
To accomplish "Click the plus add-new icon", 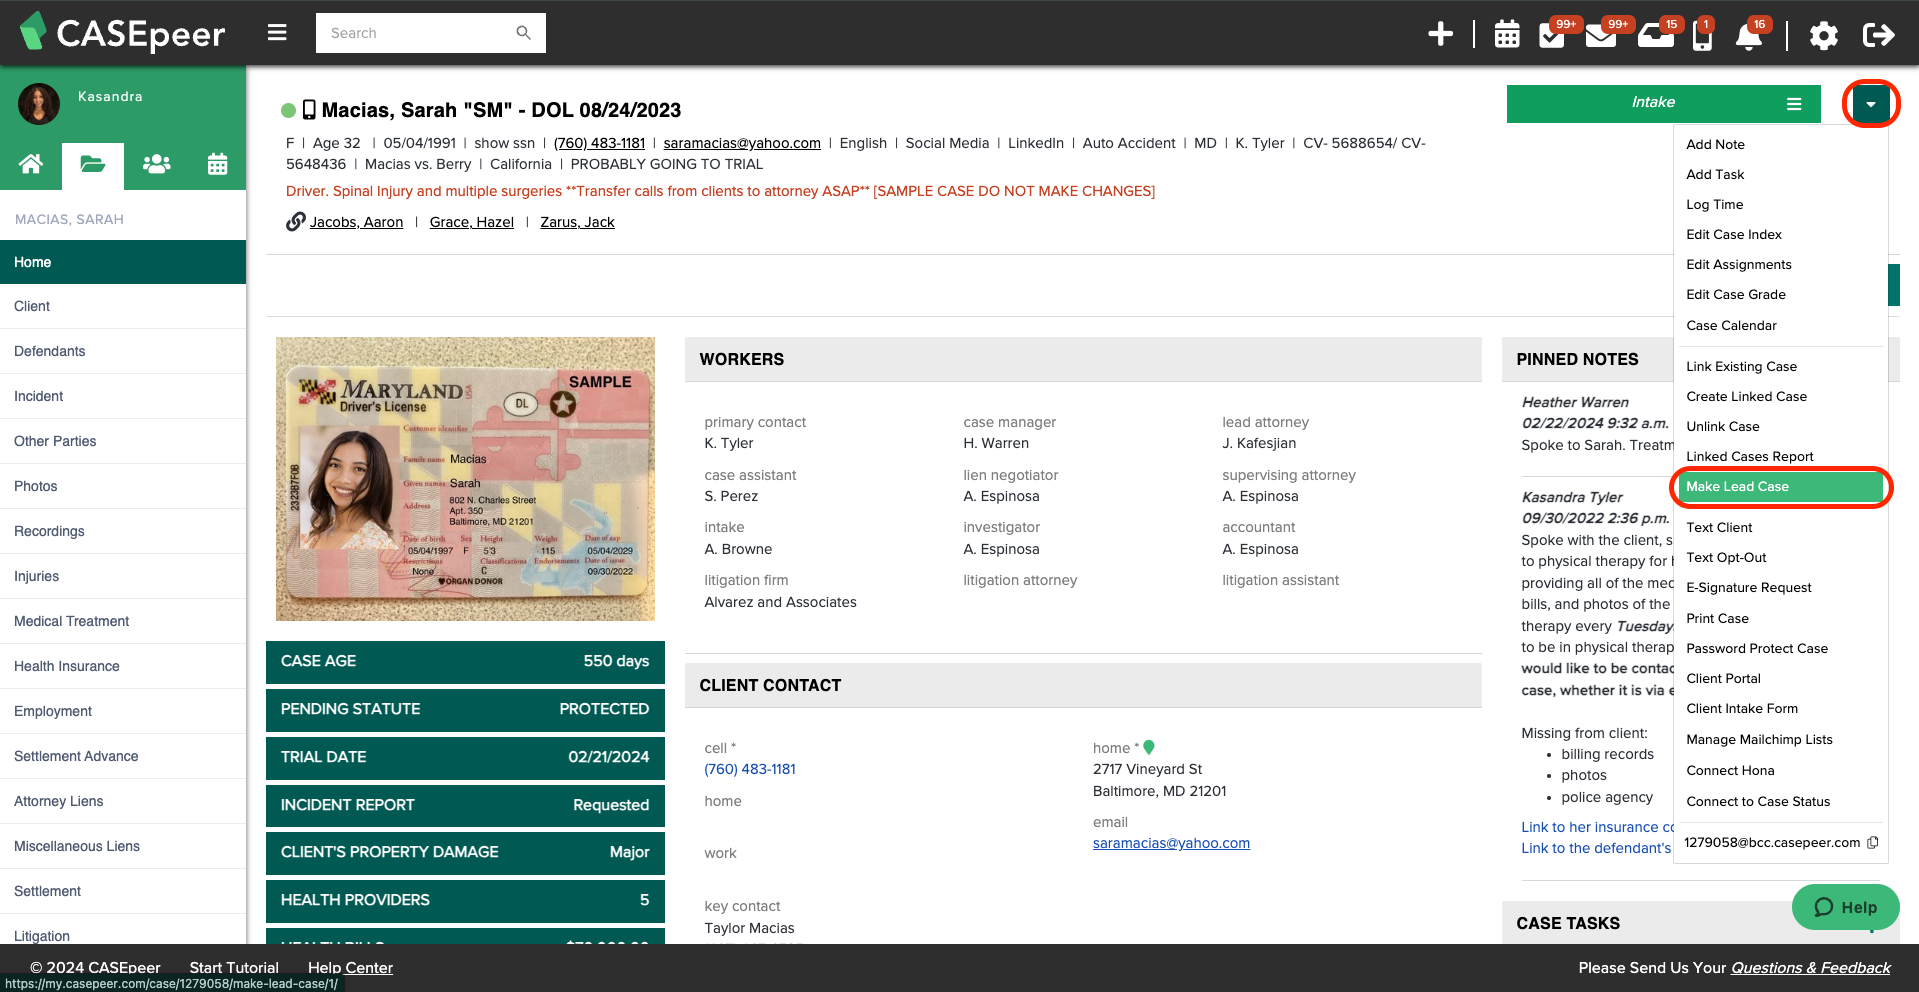I will (1440, 34).
